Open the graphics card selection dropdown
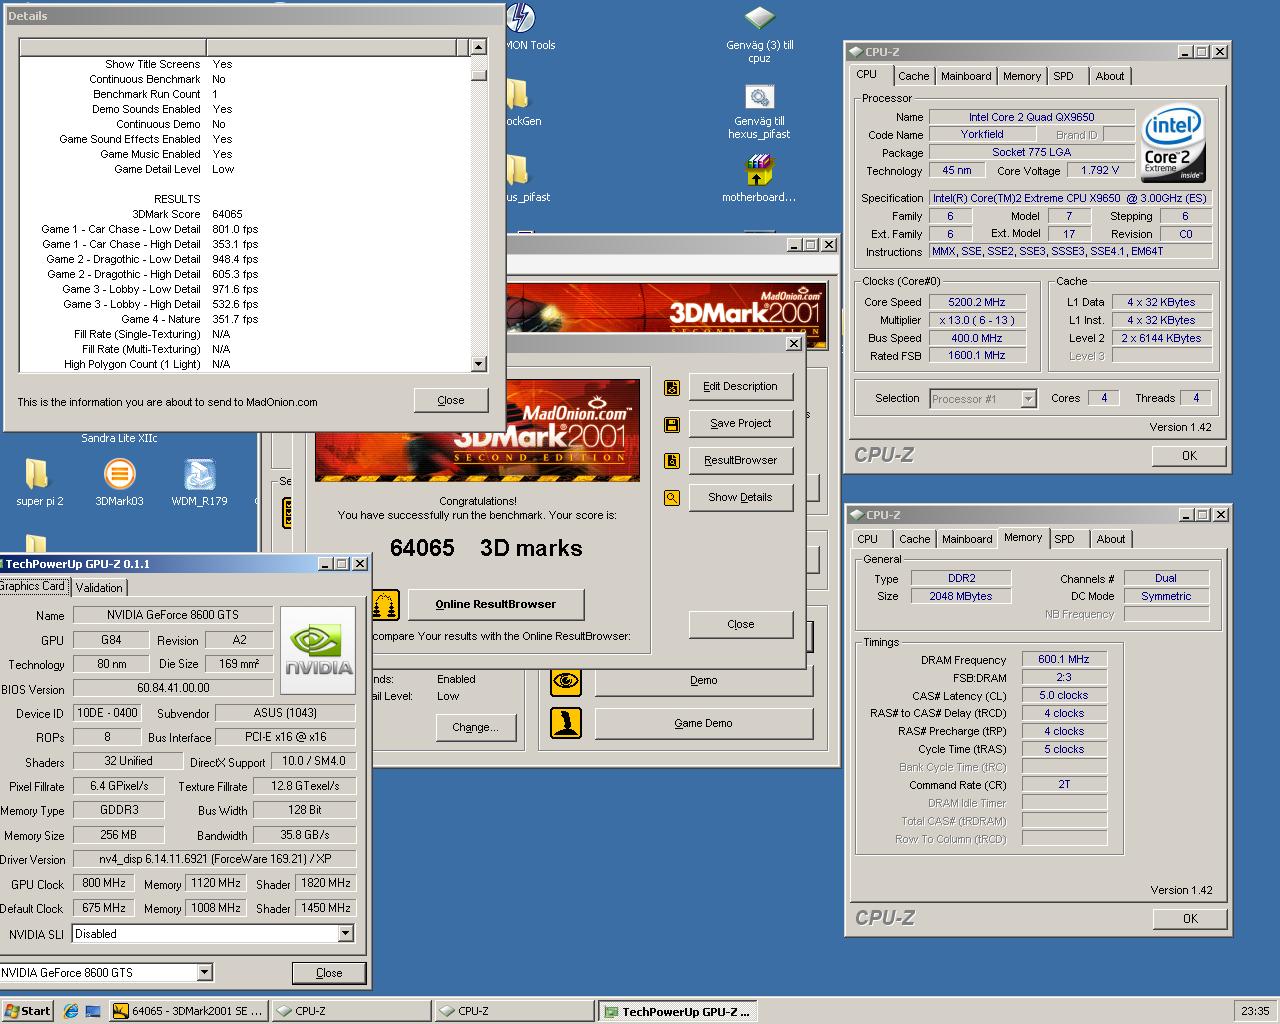 (x=204, y=972)
